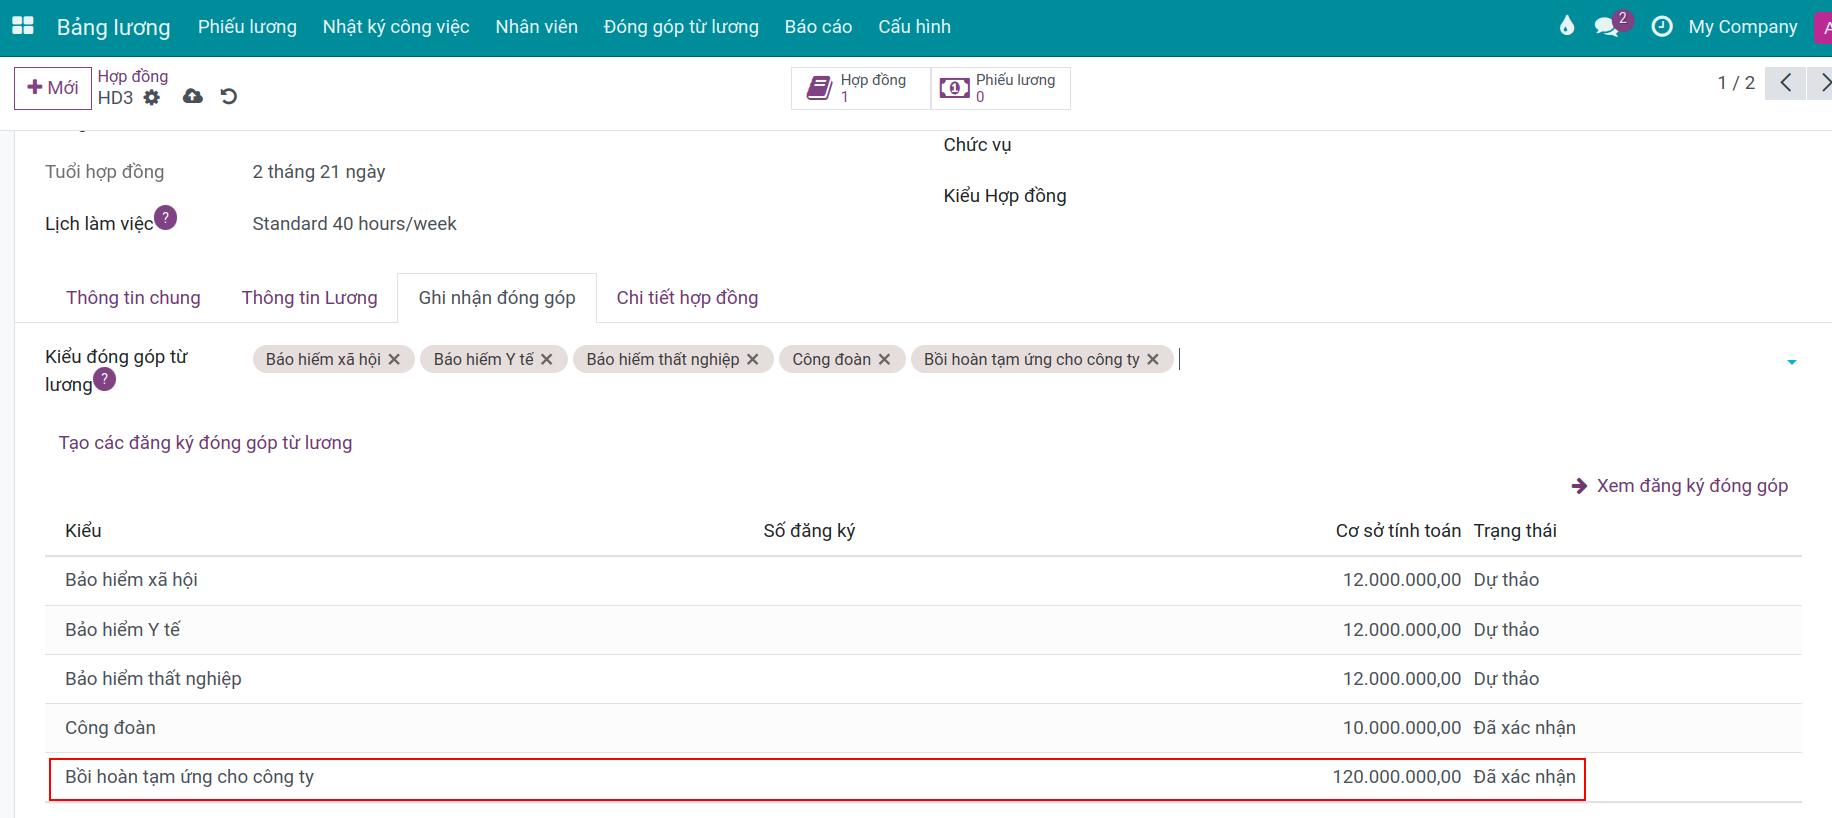Viewport: 1832px width, 818px height.
Task: Switch to the Thông tin chung tab
Action: 133,298
